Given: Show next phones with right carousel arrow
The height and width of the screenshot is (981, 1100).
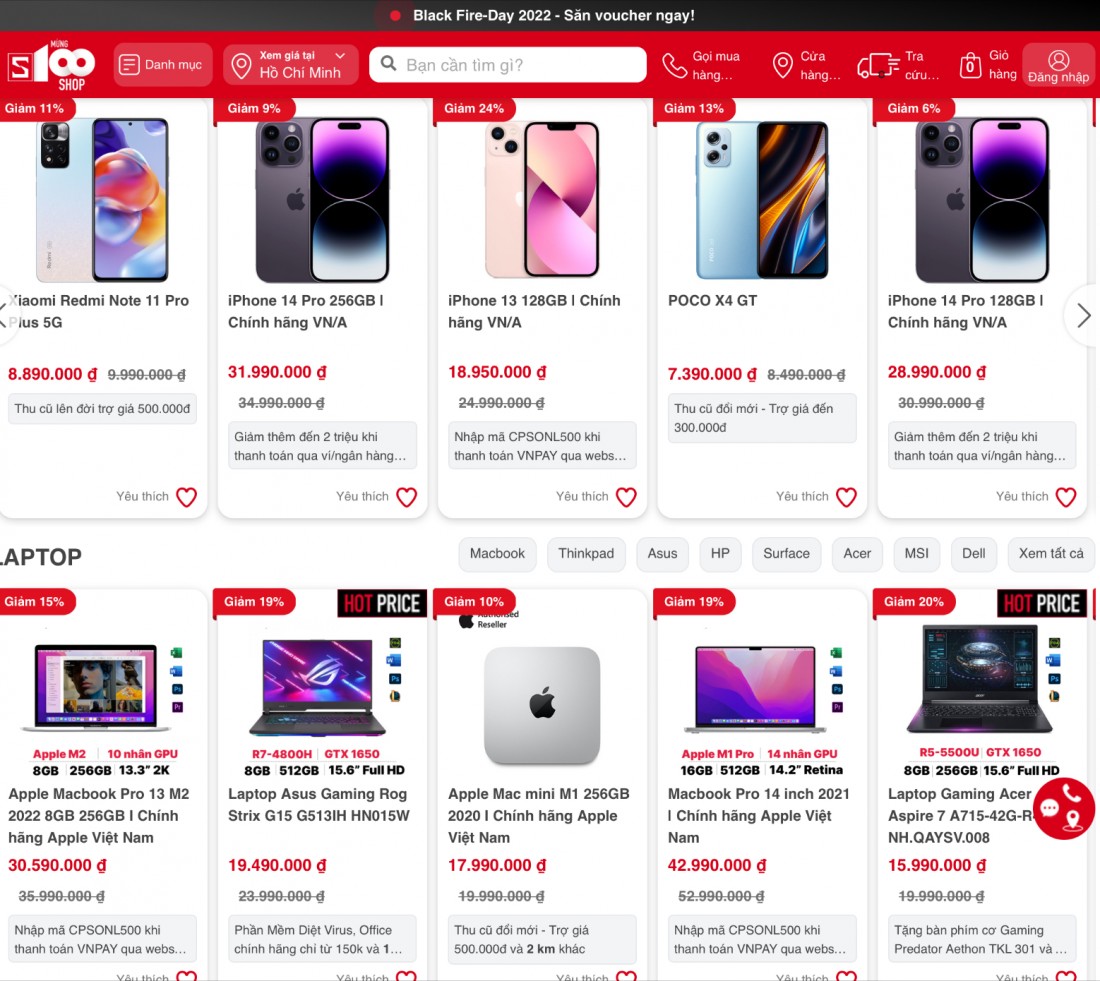Looking at the screenshot, I should click(1082, 315).
